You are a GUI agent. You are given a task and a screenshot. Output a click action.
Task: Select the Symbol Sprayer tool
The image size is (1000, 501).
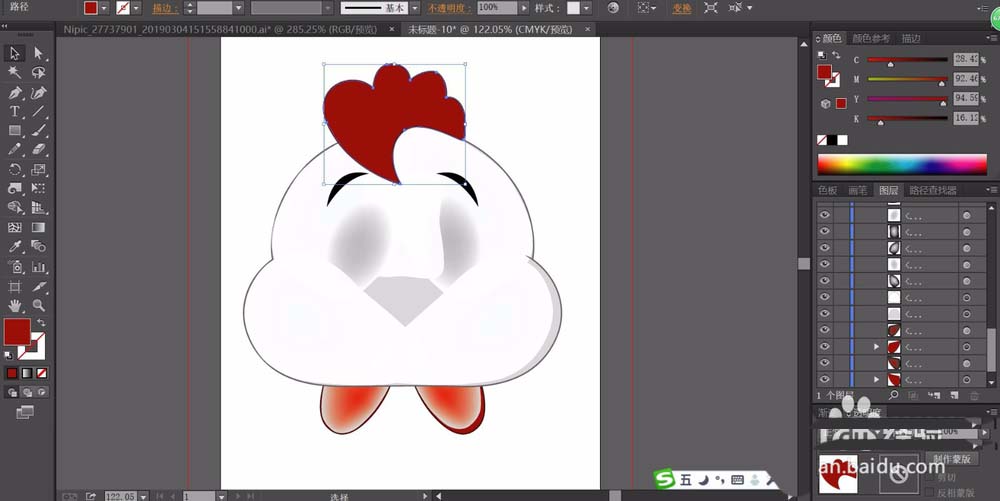(x=15, y=266)
